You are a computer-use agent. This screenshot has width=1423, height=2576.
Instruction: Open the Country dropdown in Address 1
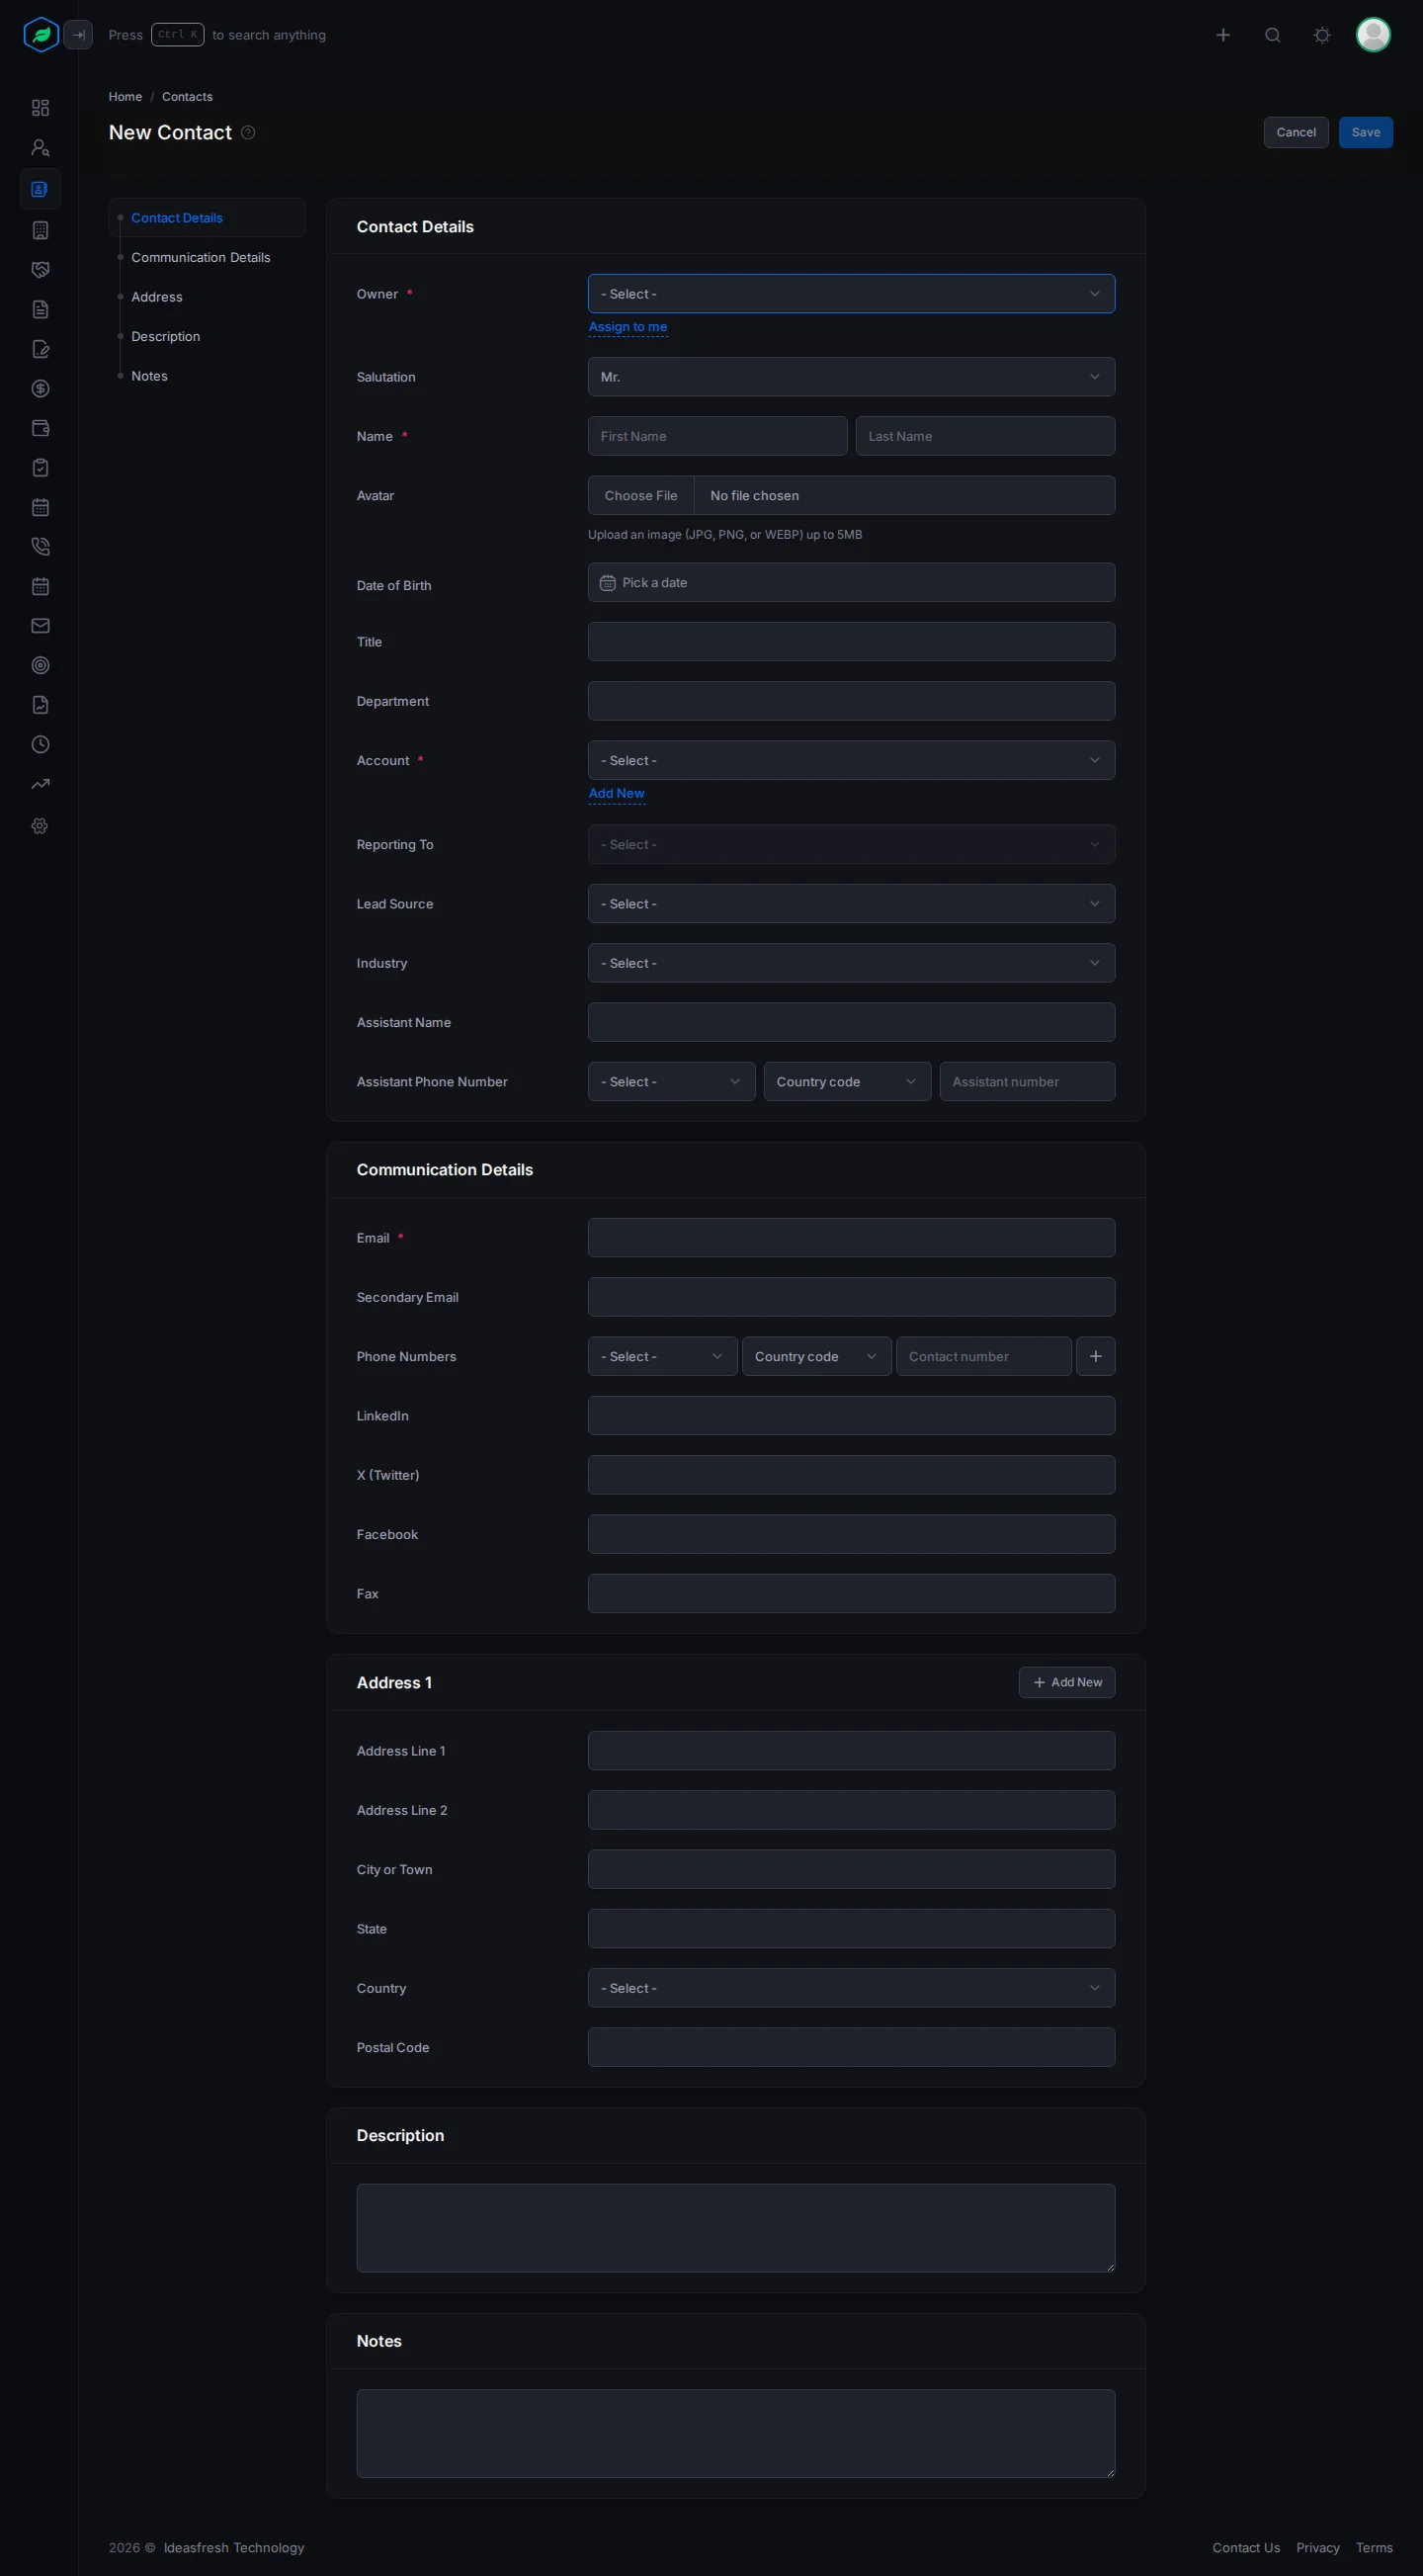tap(851, 1988)
